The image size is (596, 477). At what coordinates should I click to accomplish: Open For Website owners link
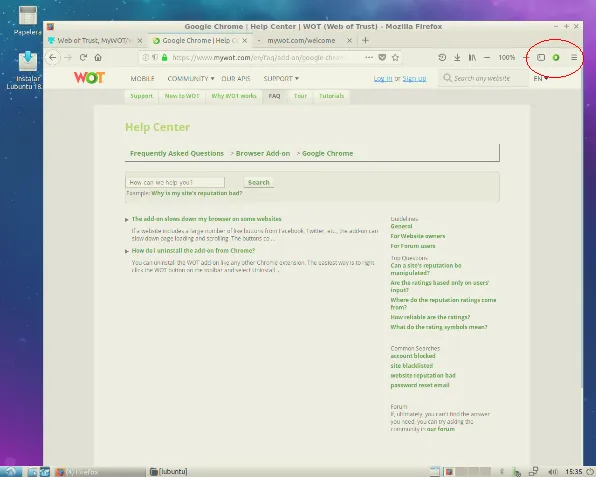pos(418,236)
